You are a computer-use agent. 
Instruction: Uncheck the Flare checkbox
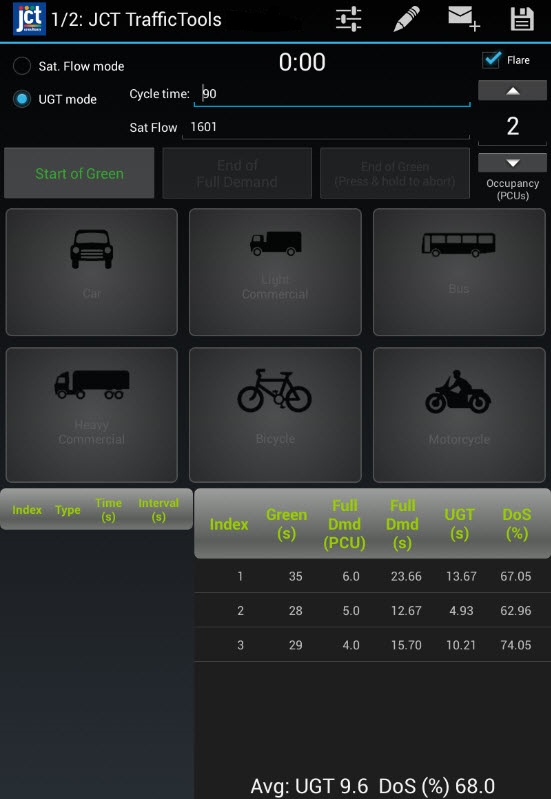click(492, 60)
